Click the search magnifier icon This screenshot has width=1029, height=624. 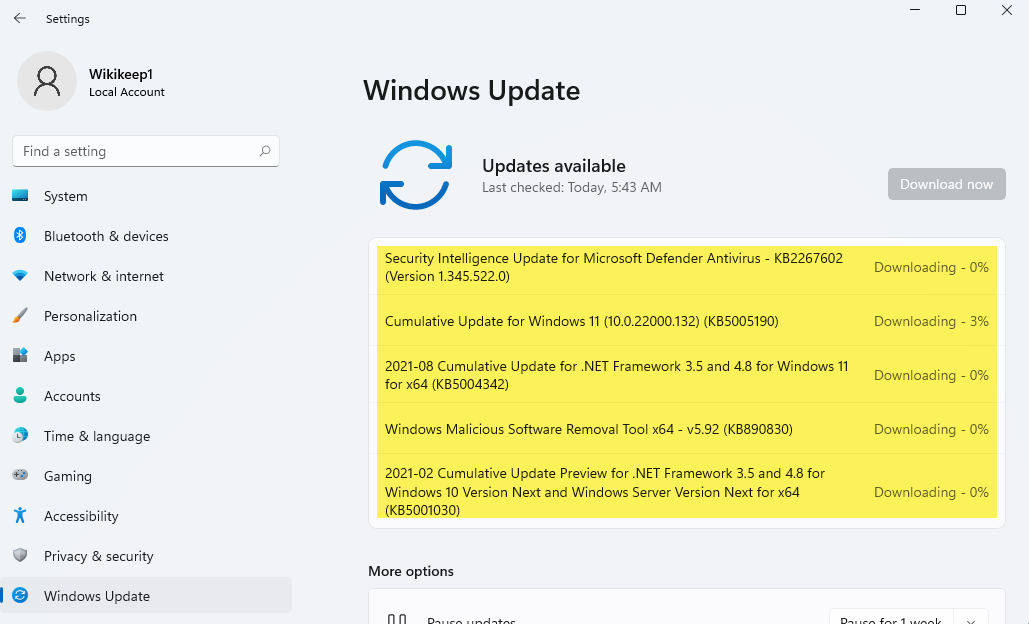tap(264, 151)
